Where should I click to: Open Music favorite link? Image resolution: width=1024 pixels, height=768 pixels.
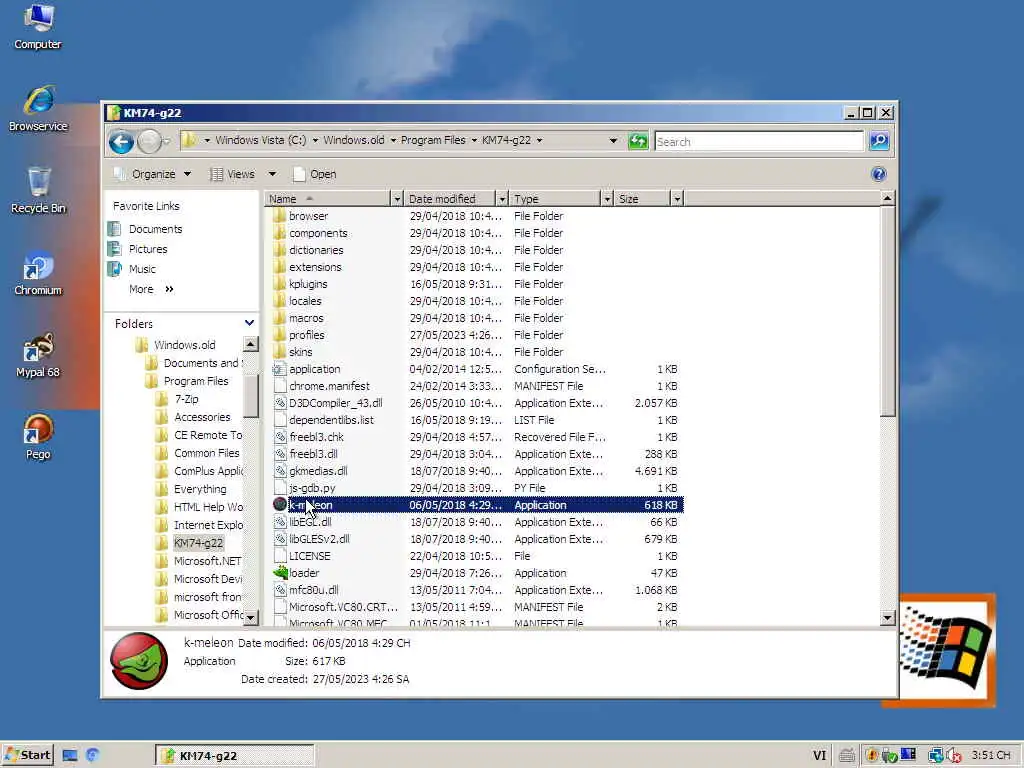coord(142,268)
